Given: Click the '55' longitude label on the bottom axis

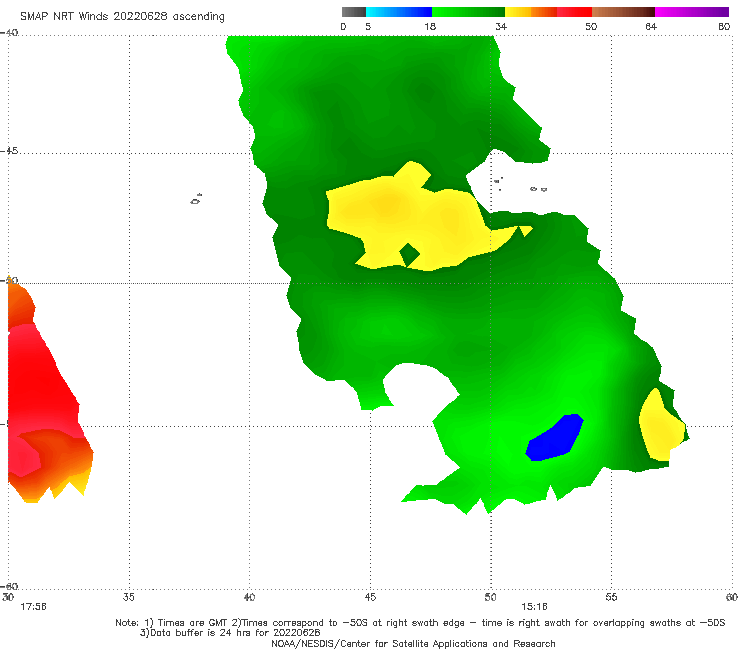Looking at the screenshot, I should (611, 597).
